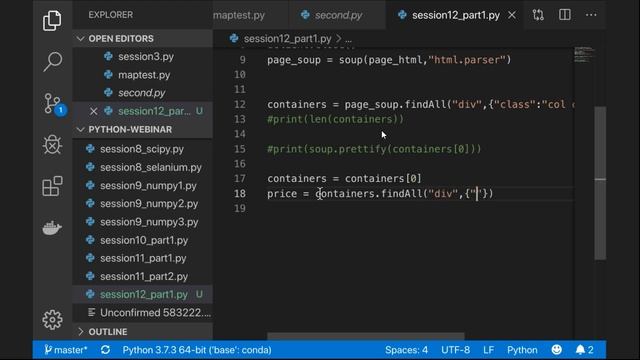The width and height of the screenshot is (640, 360).
Task: Open the Explorer view in activity bar
Action: [52, 21]
